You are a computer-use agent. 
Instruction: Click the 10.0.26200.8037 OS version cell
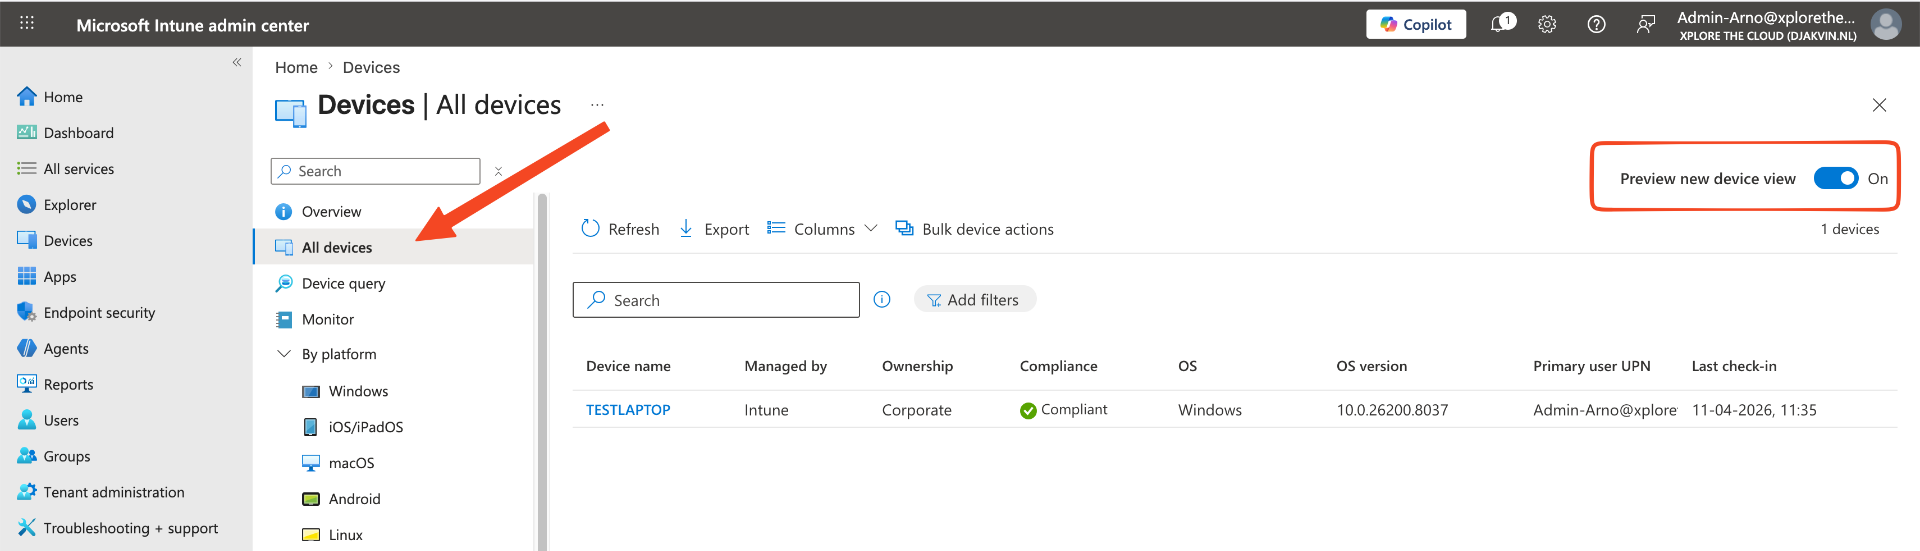point(1392,410)
